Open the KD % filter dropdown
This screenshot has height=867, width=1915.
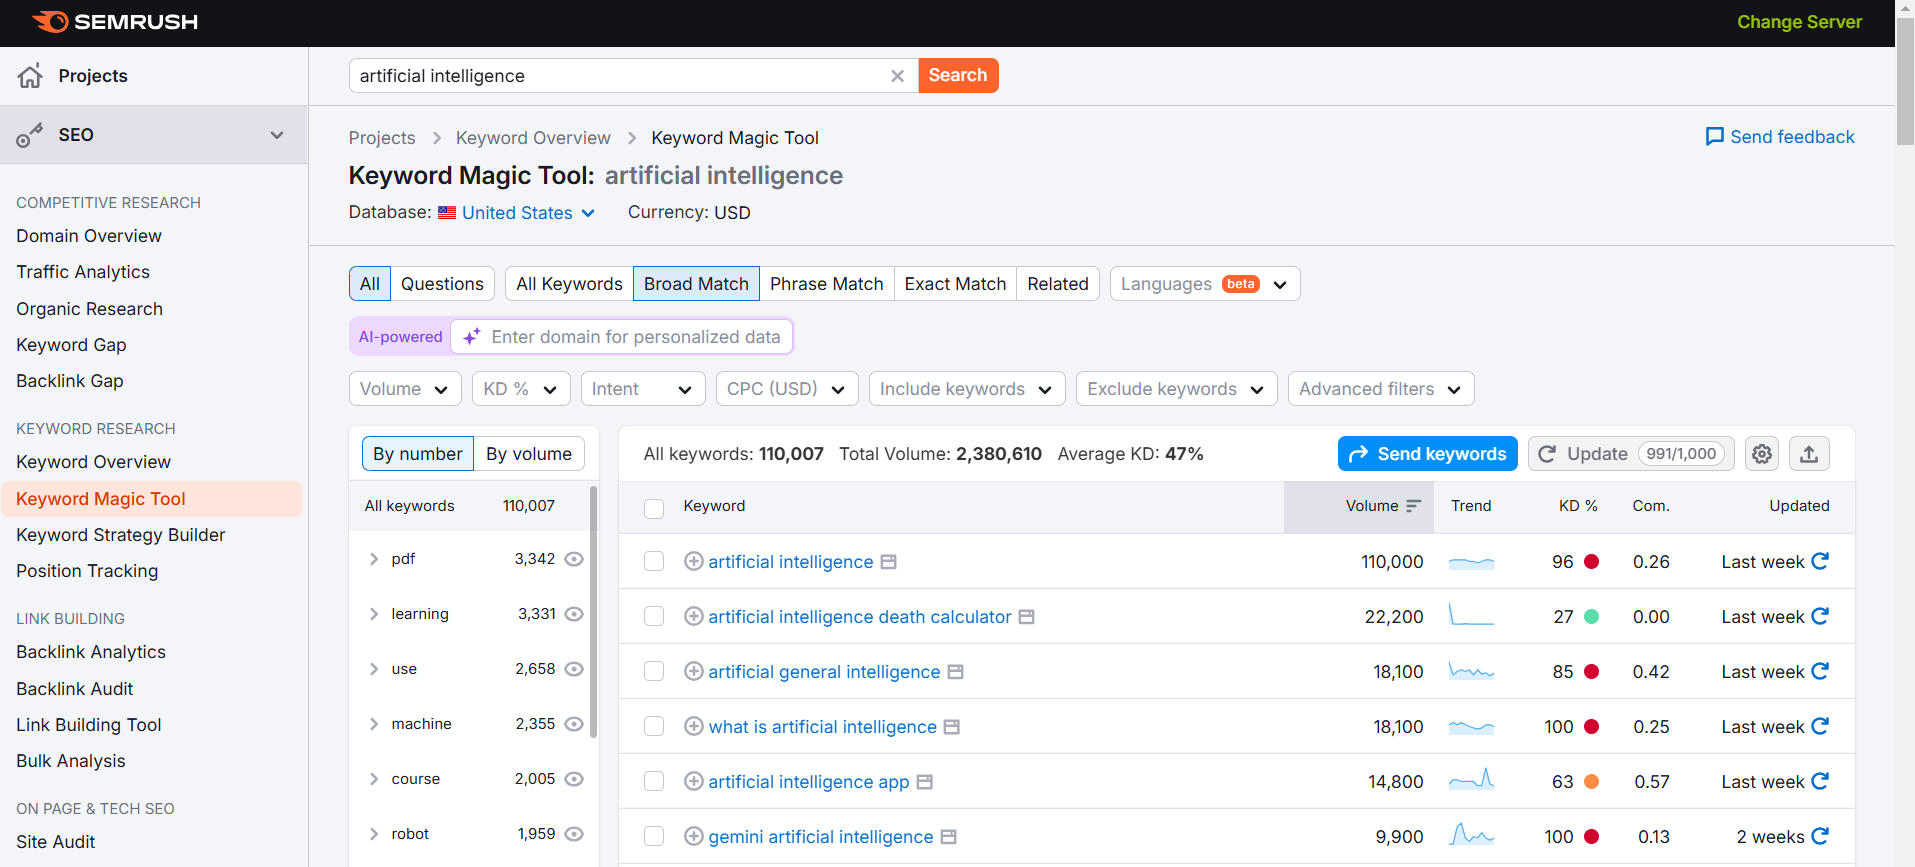click(x=521, y=389)
